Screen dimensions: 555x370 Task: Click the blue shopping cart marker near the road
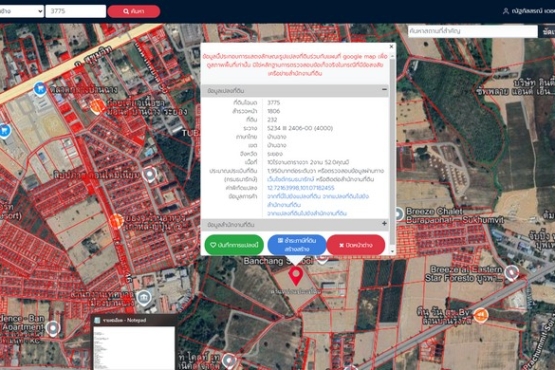point(40,88)
